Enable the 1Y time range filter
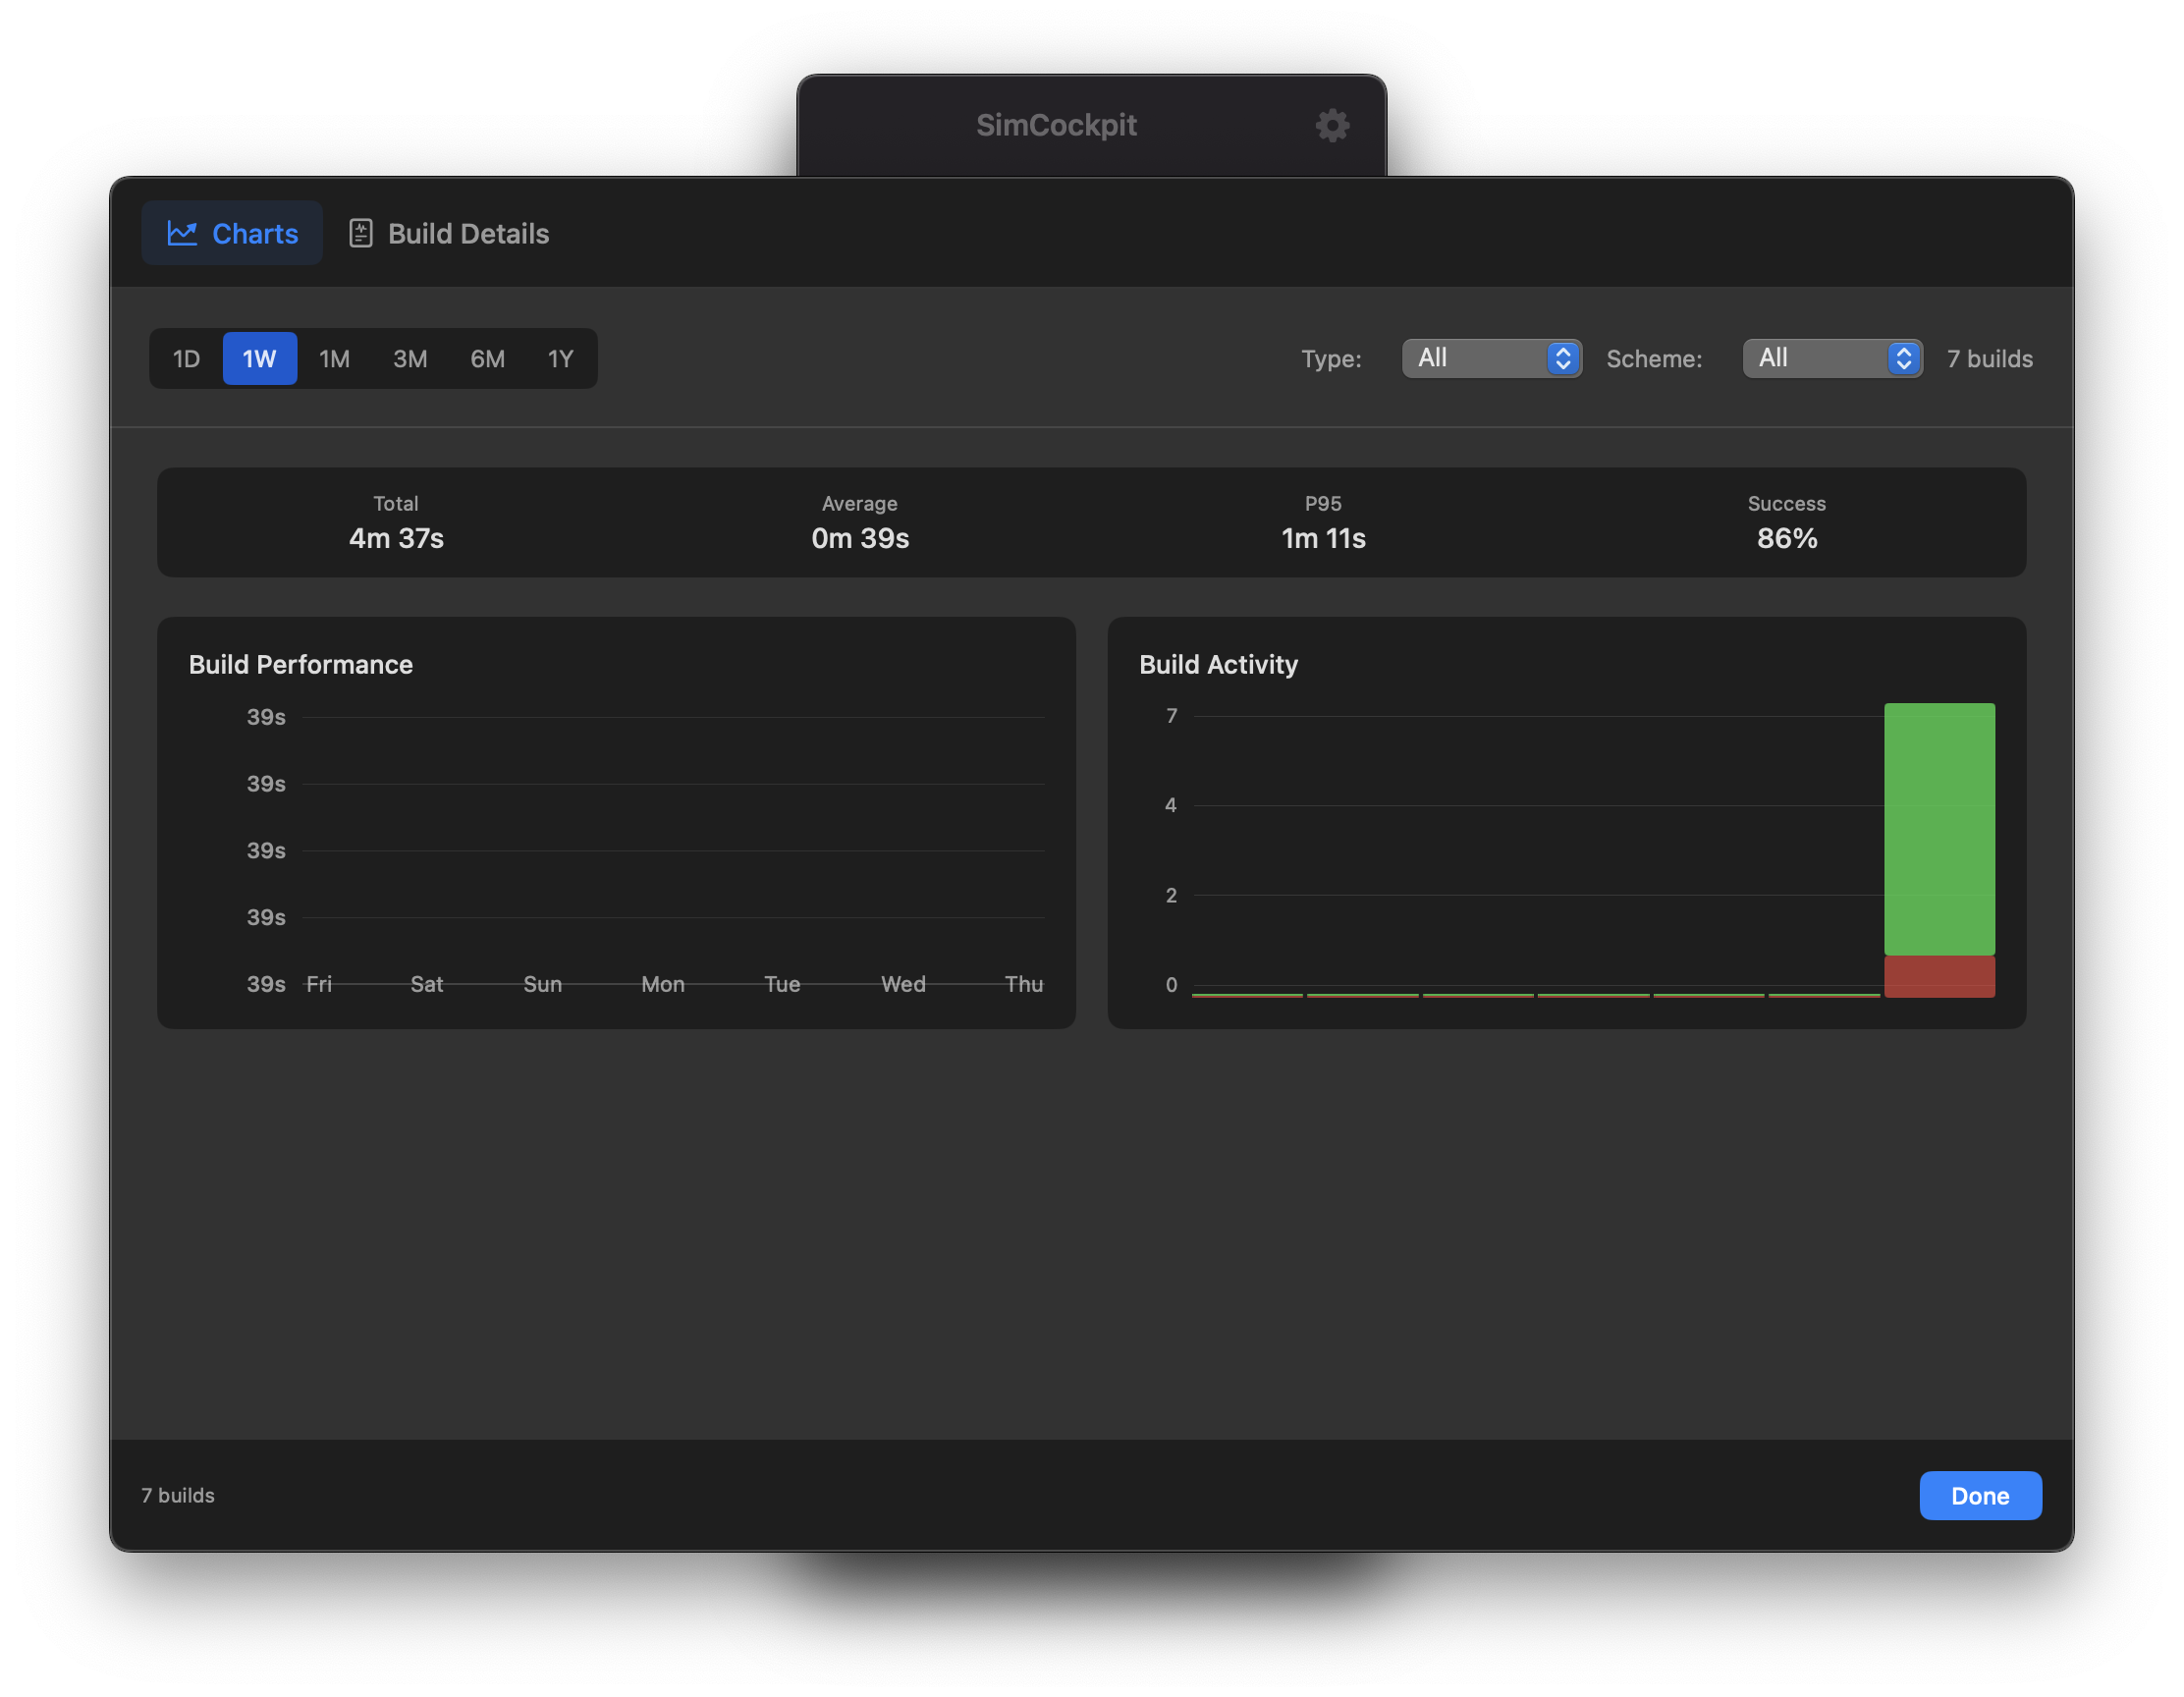The width and height of the screenshot is (2184, 1697). coord(560,358)
